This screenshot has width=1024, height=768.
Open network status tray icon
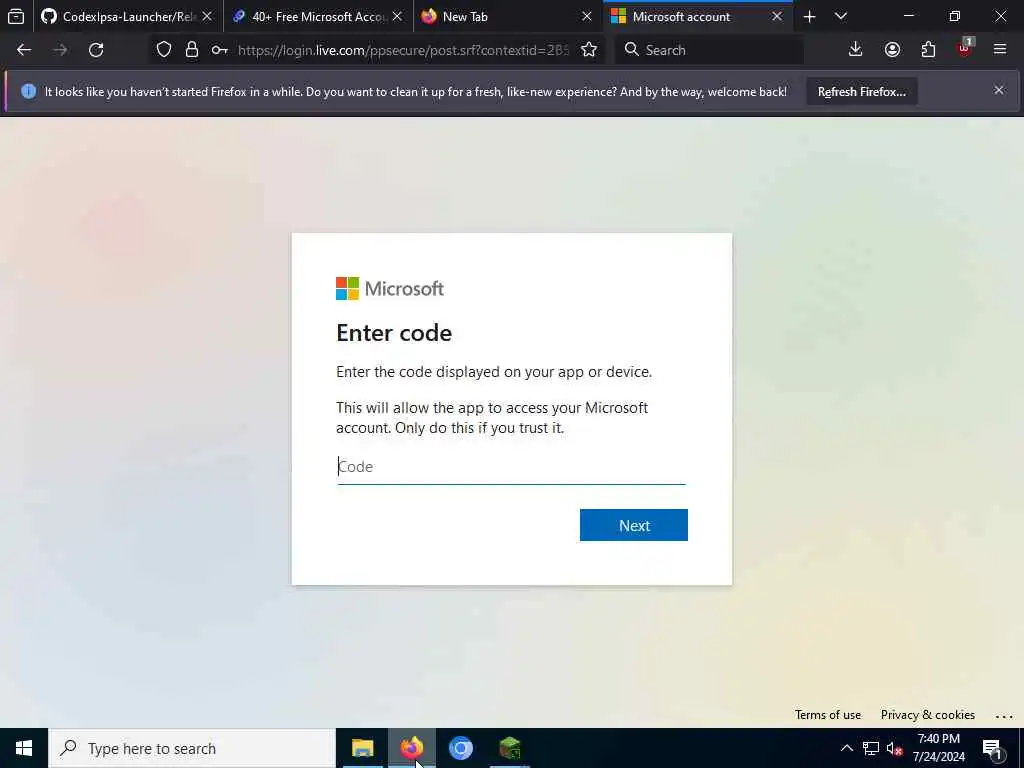tap(871, 748)
